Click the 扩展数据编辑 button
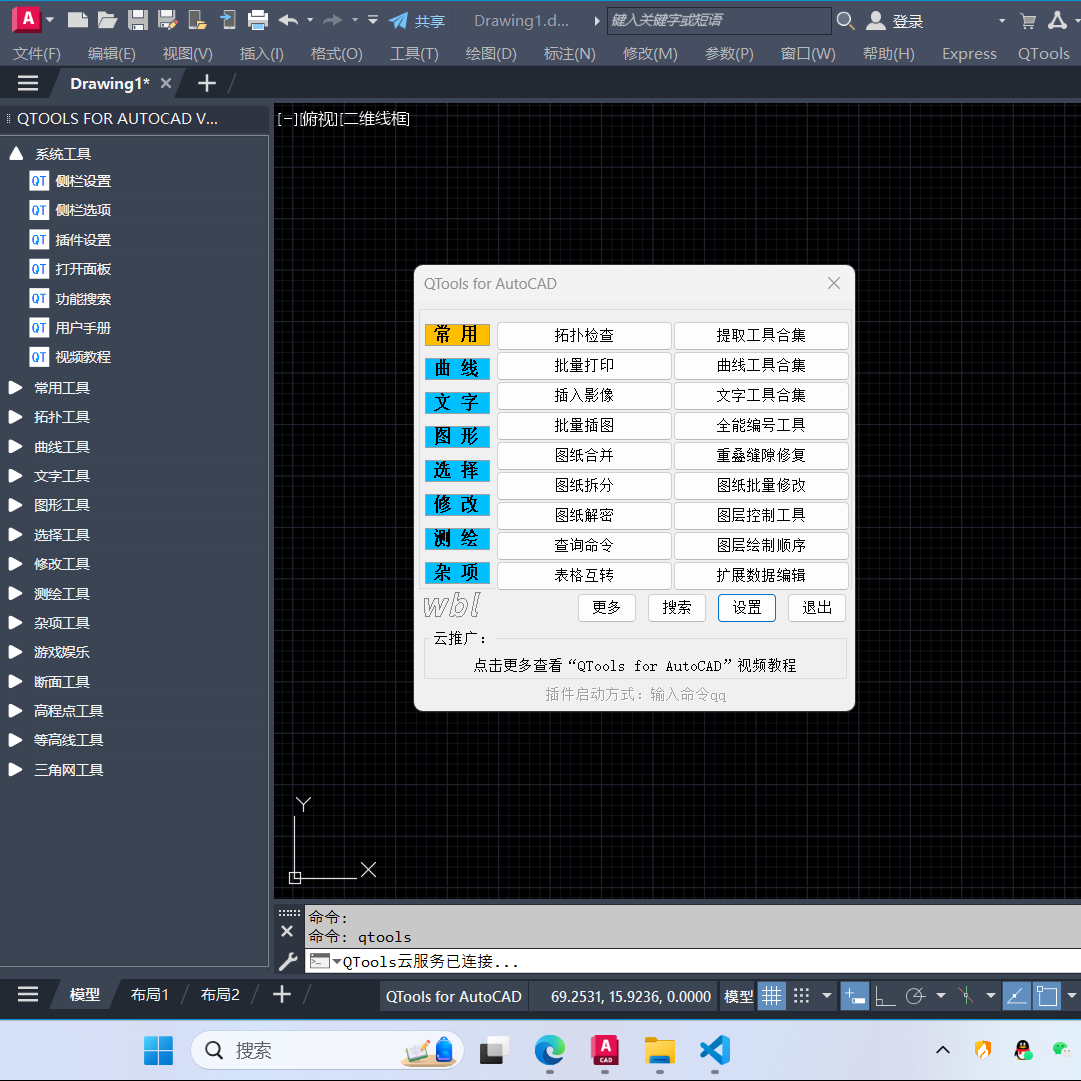Screen dimensions: 1081x1081 coord(761,576)
